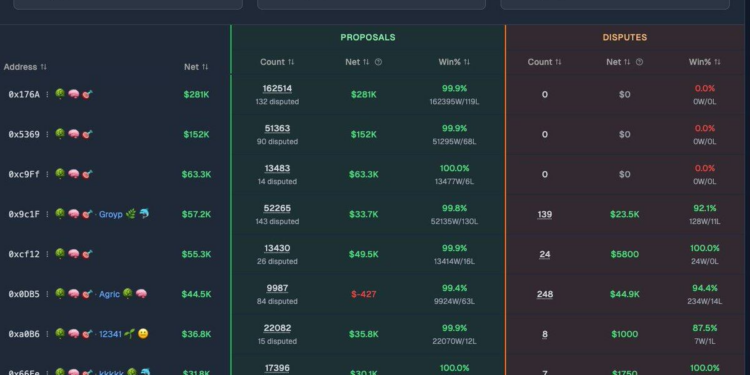Screen dimensions: 750x375
Task: Click the brain emoji after Agric name
Action: pyautogui.click(x=141, y=294)
